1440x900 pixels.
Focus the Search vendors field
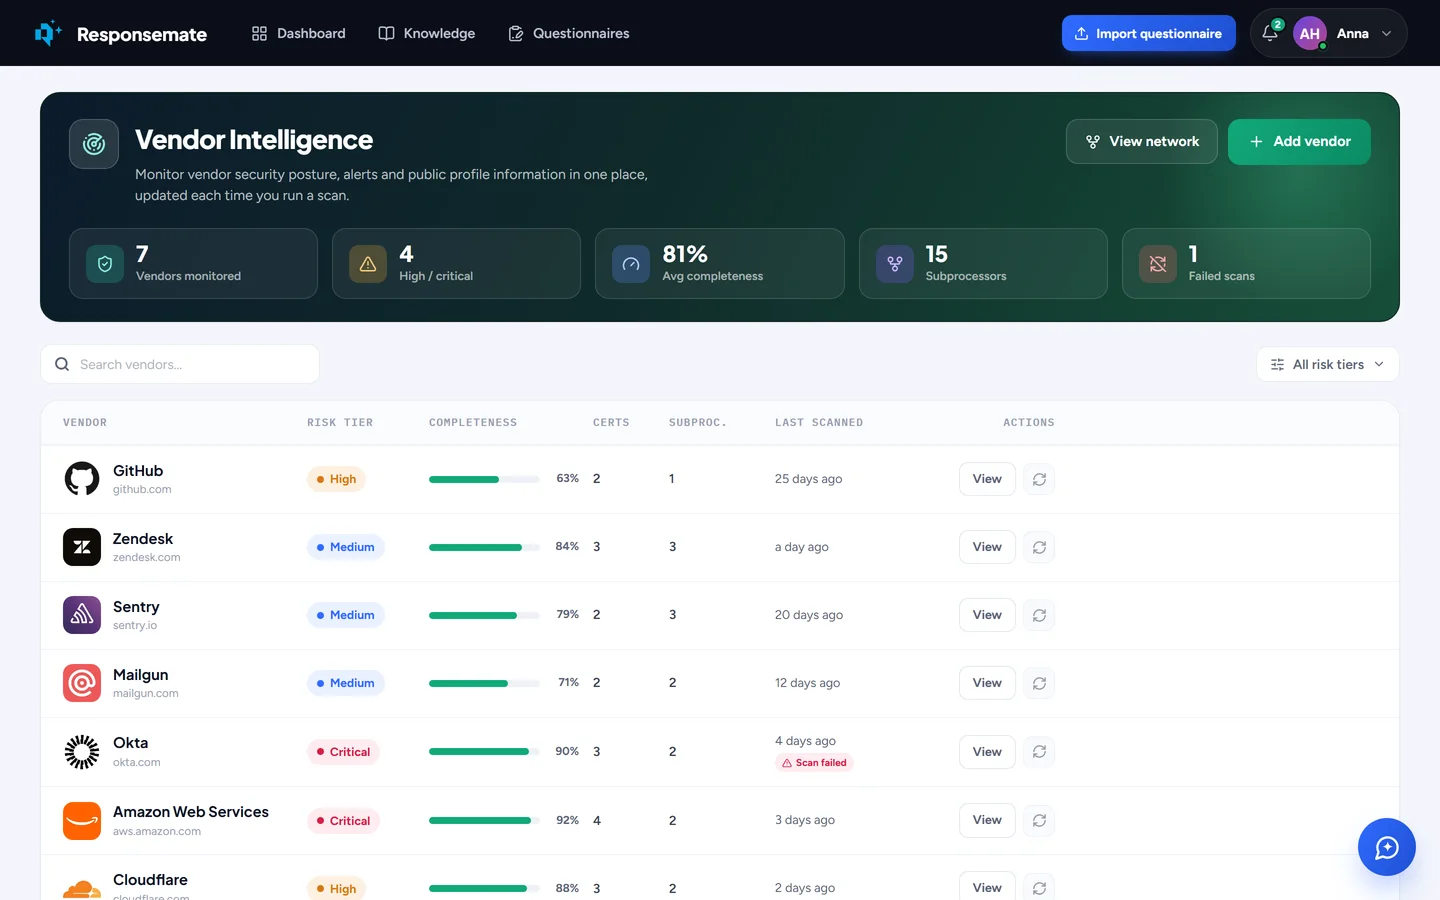[x=180, y=364]
